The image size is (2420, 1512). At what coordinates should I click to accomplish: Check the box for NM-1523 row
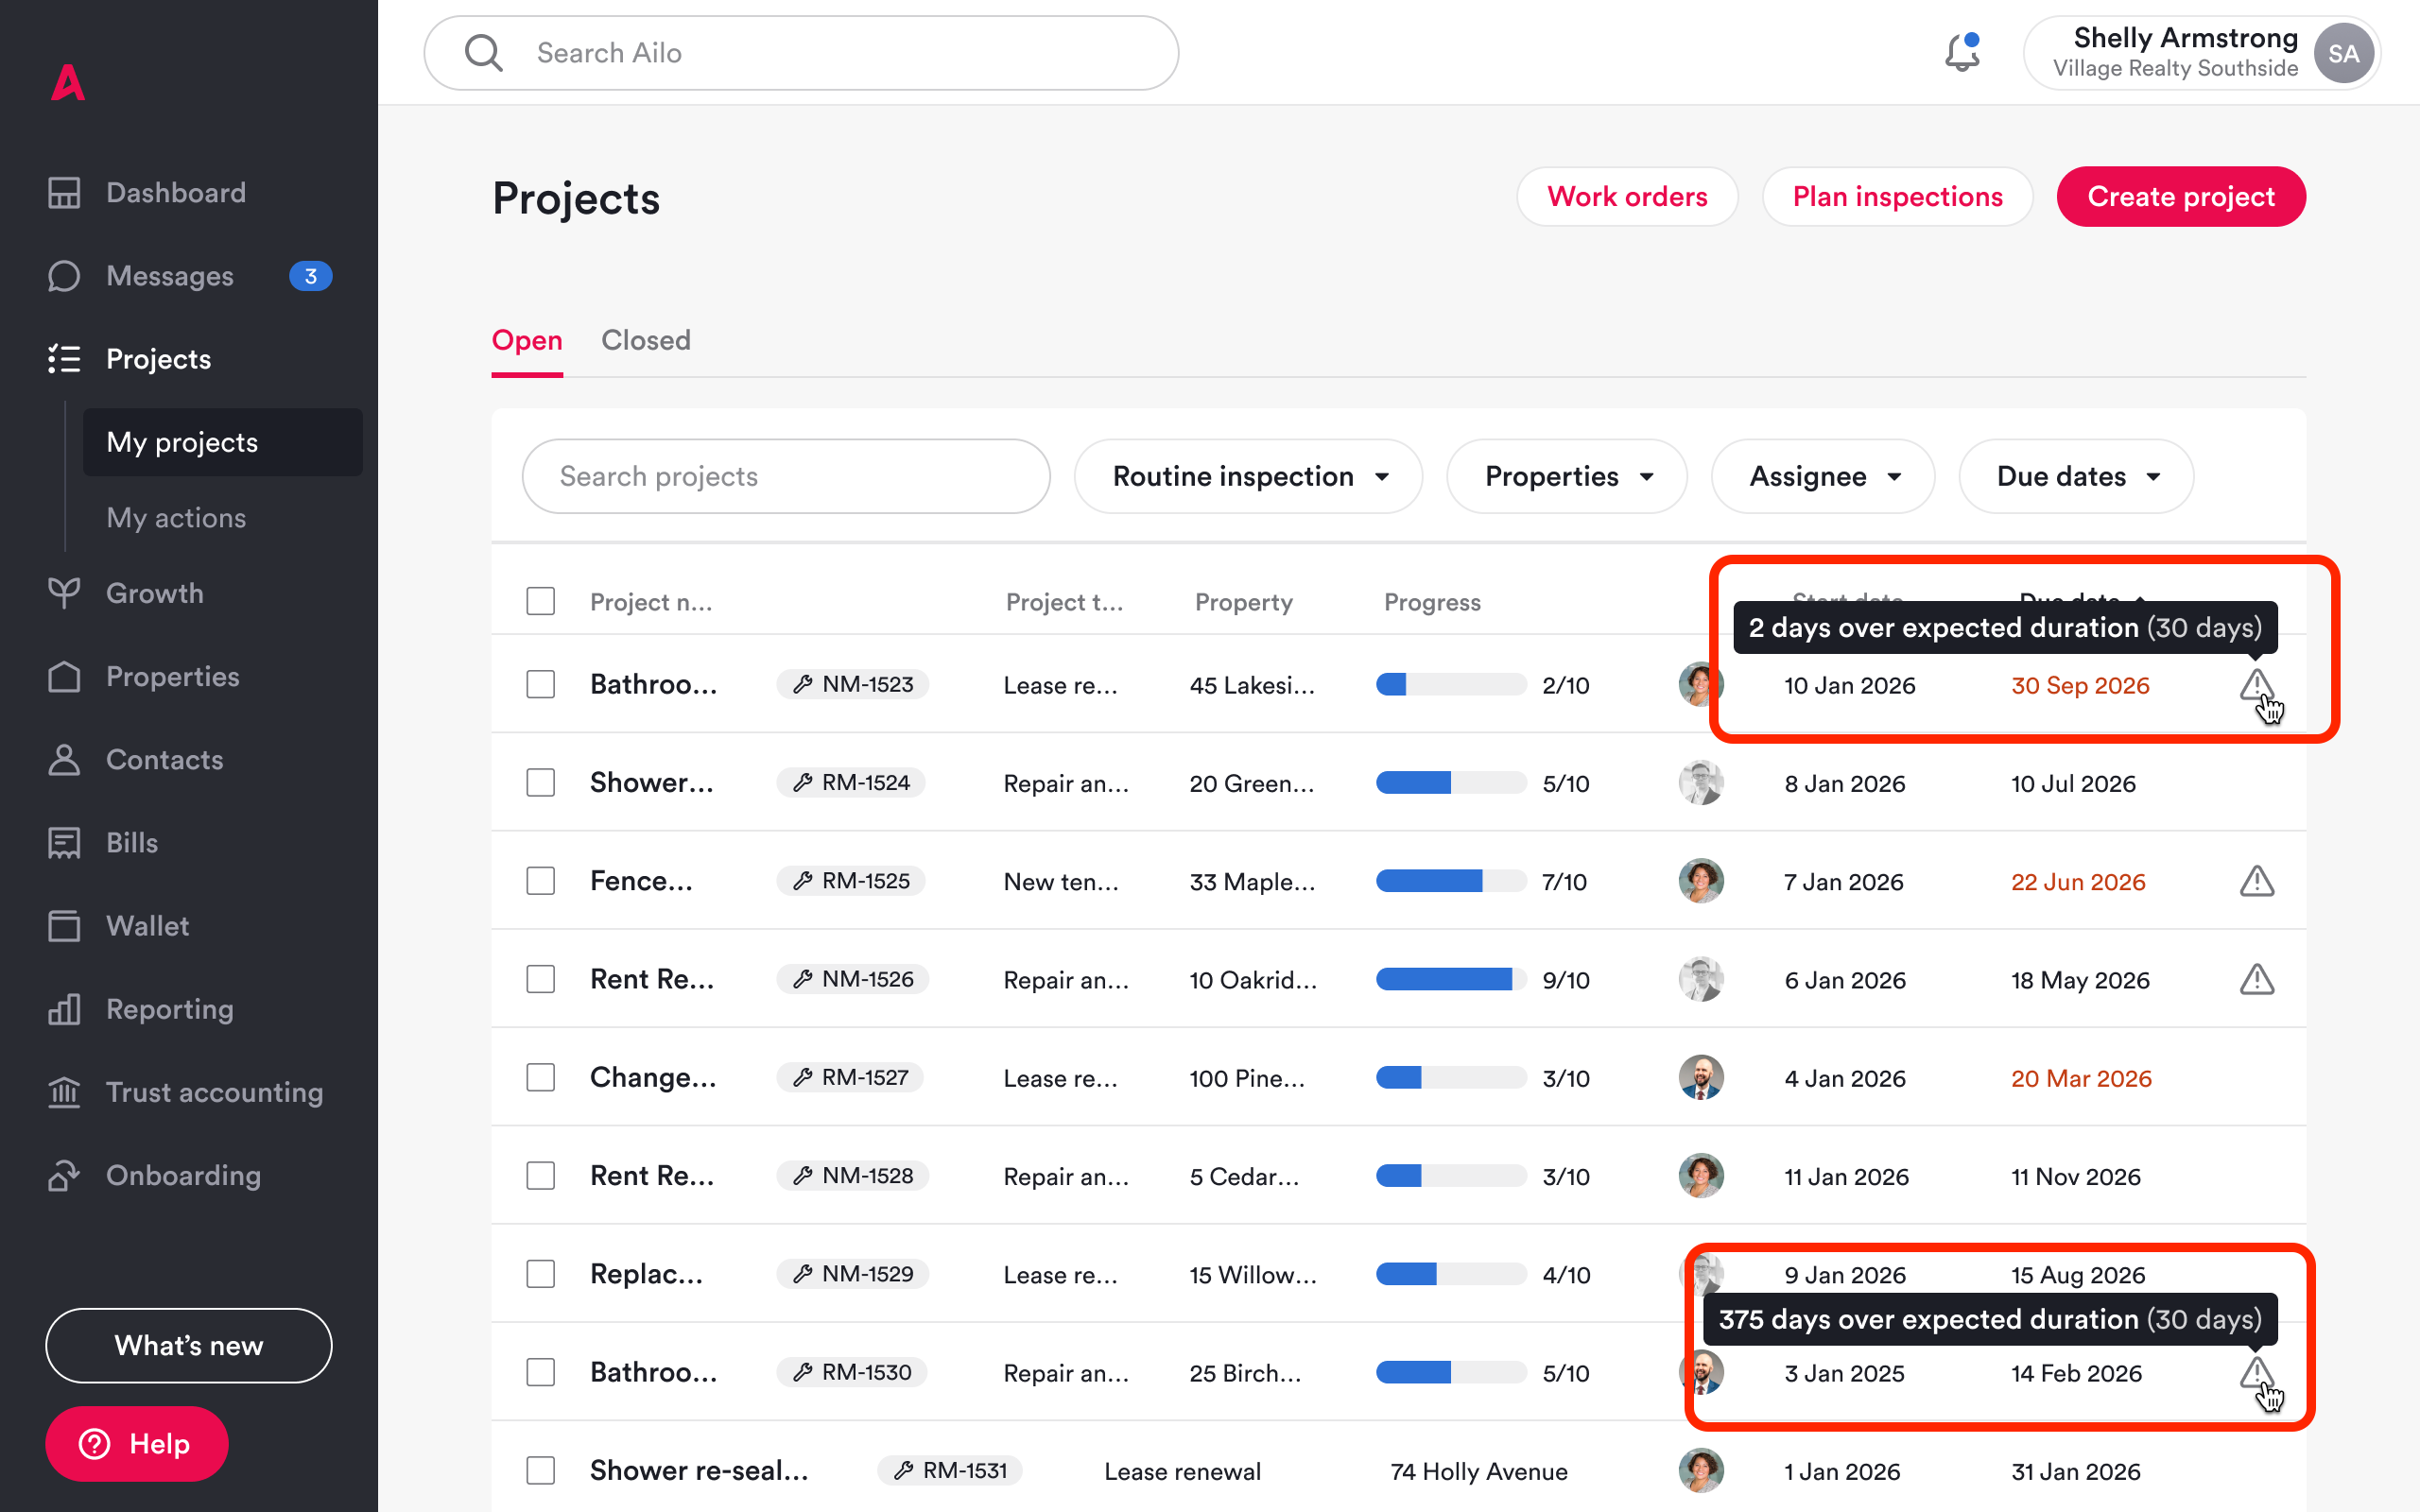[541, 685]
